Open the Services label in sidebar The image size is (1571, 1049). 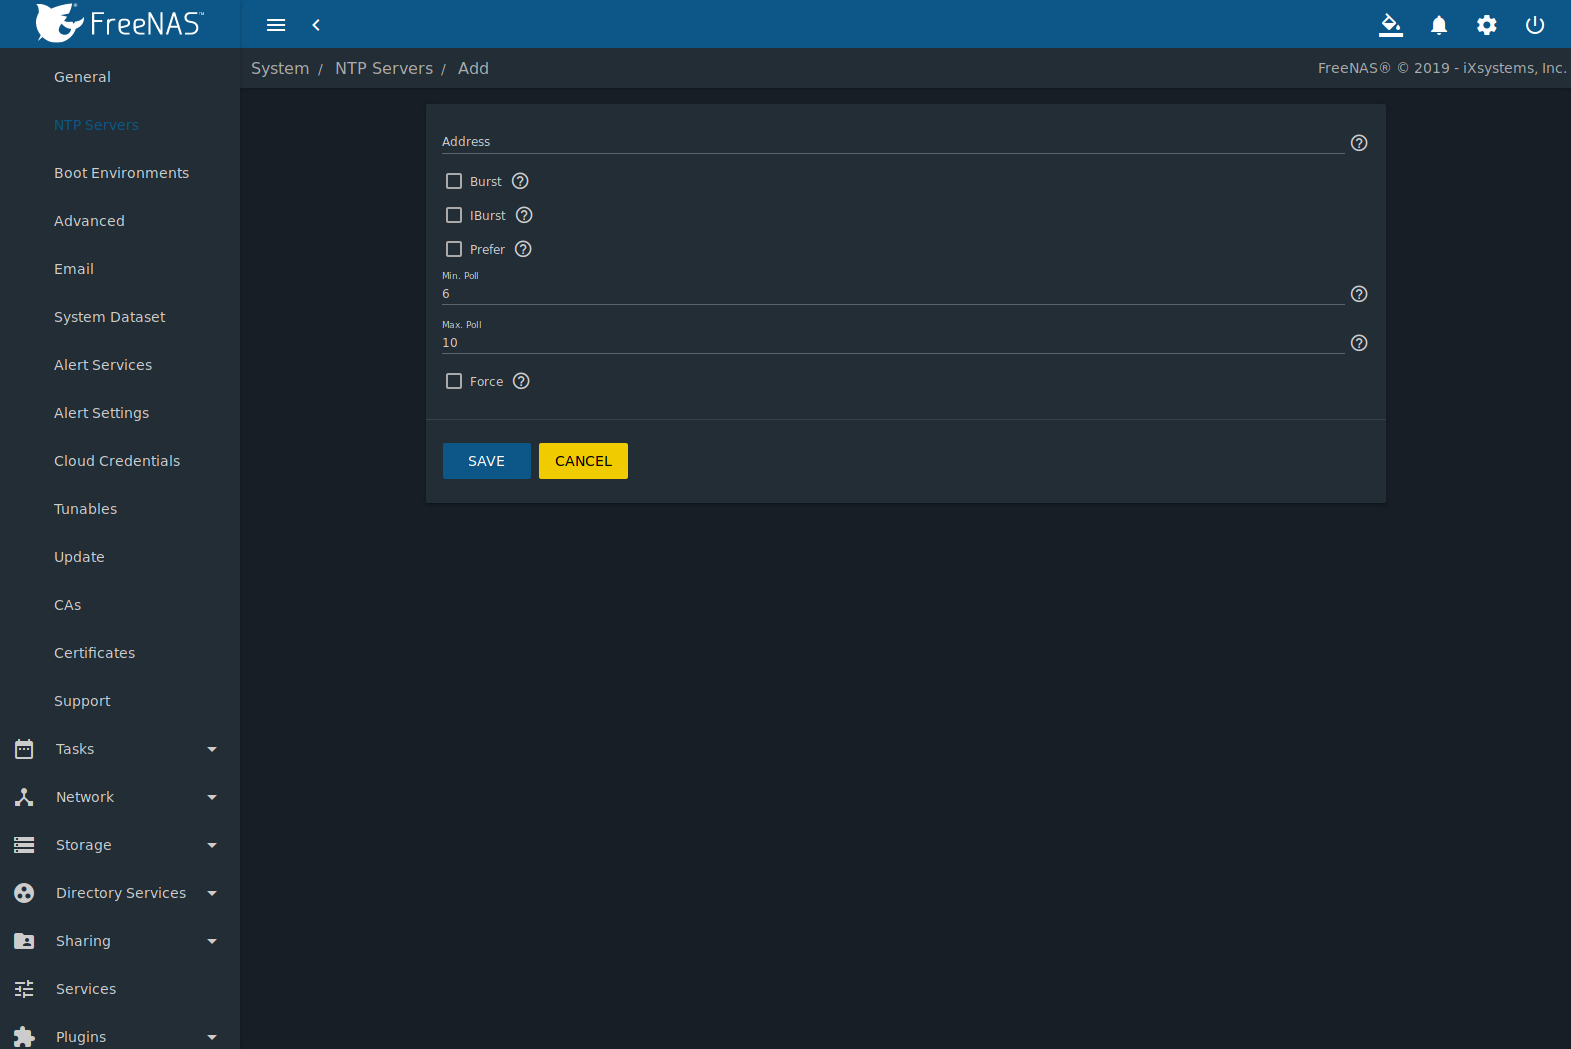(86, 989)
